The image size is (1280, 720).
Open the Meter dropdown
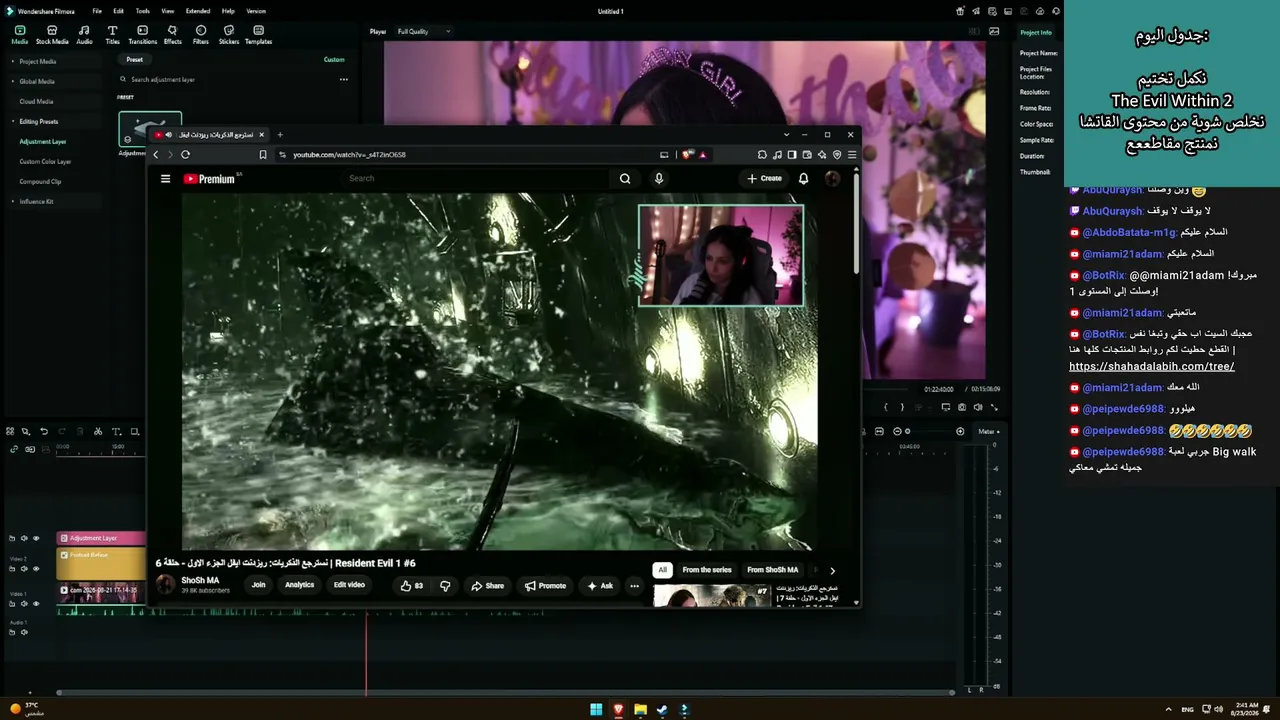pyautogui.click(x=989, y=431)
